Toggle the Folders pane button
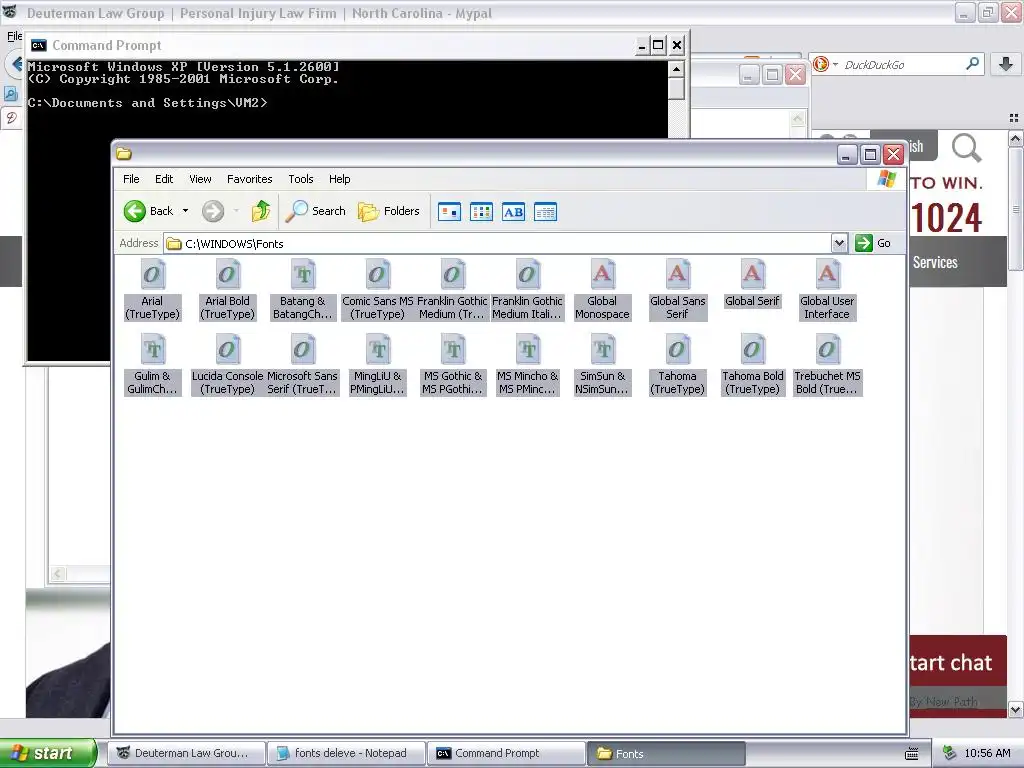The width and height of the screenshot is (1024, 768). (x=389, y=211)
